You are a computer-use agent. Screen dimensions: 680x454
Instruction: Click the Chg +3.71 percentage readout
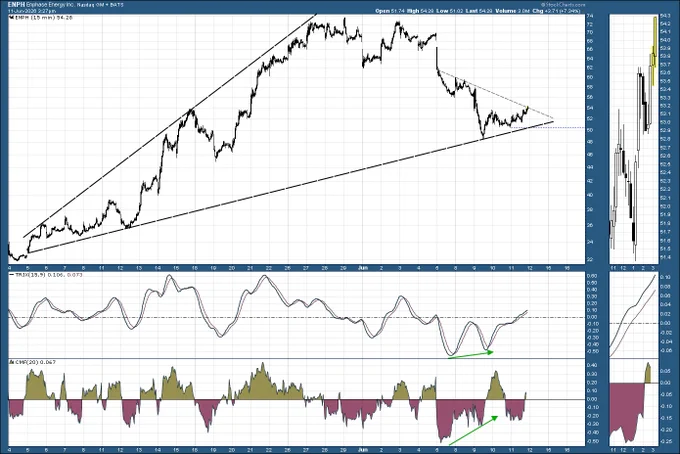556,10
